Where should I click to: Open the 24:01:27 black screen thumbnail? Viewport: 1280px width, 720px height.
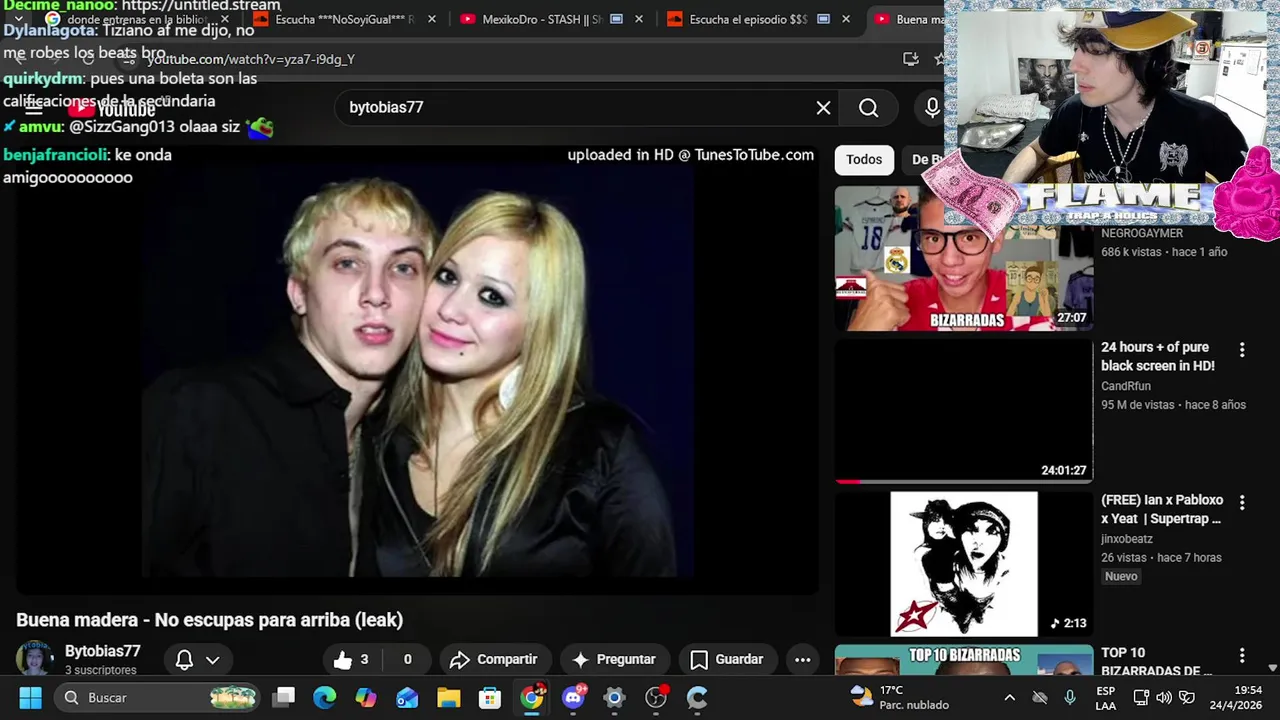pos(964,411)
